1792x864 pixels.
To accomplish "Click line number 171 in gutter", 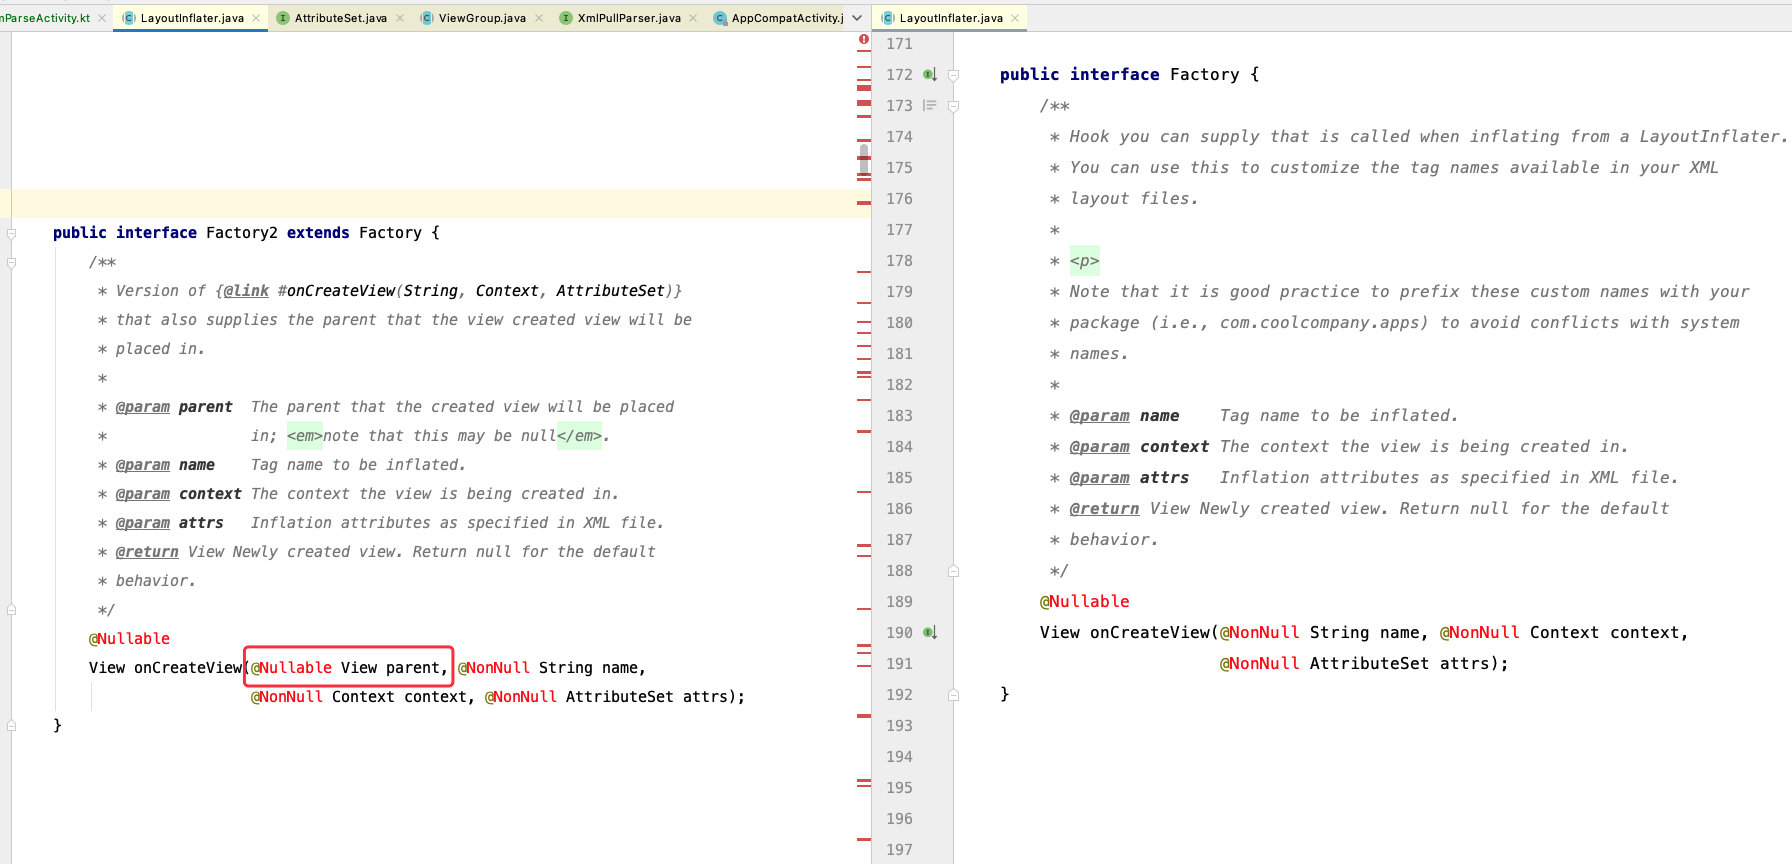I will (x=899, y=44).
